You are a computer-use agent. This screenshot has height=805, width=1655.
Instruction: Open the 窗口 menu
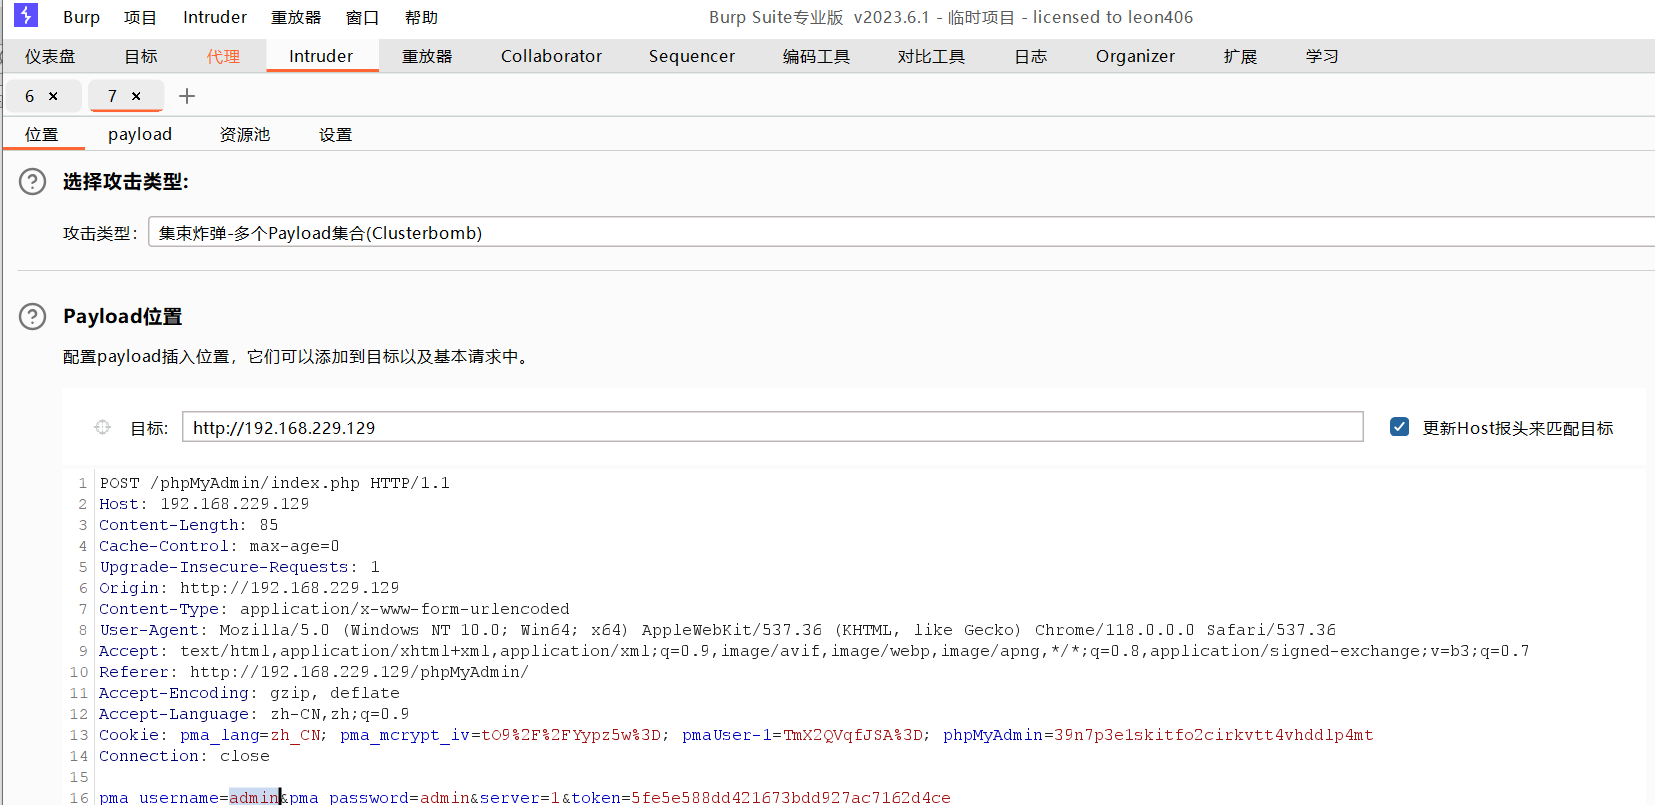(362, 17)
